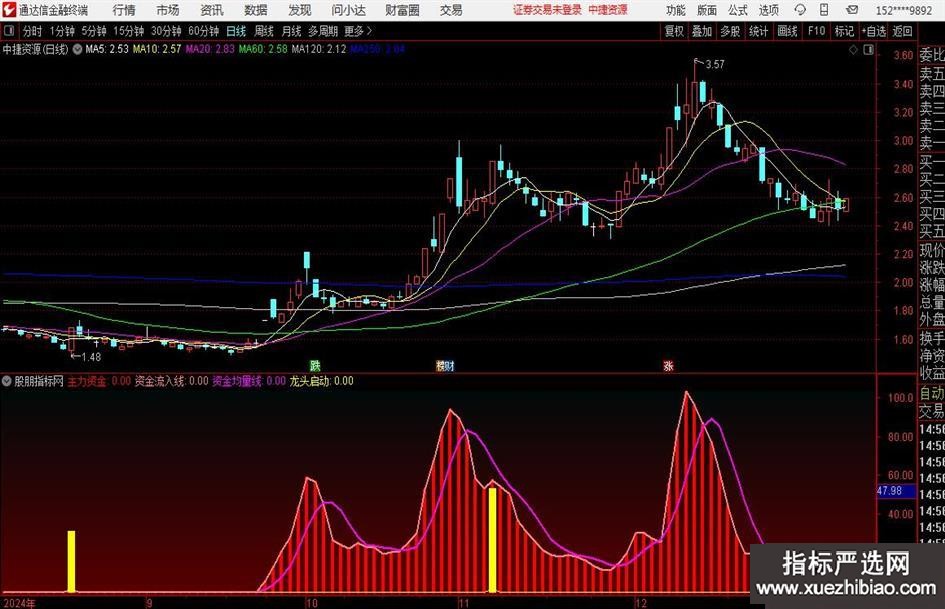Click the MA20: 2.83 label
This screenshot has width=945, height=609.
coord(210,49)
